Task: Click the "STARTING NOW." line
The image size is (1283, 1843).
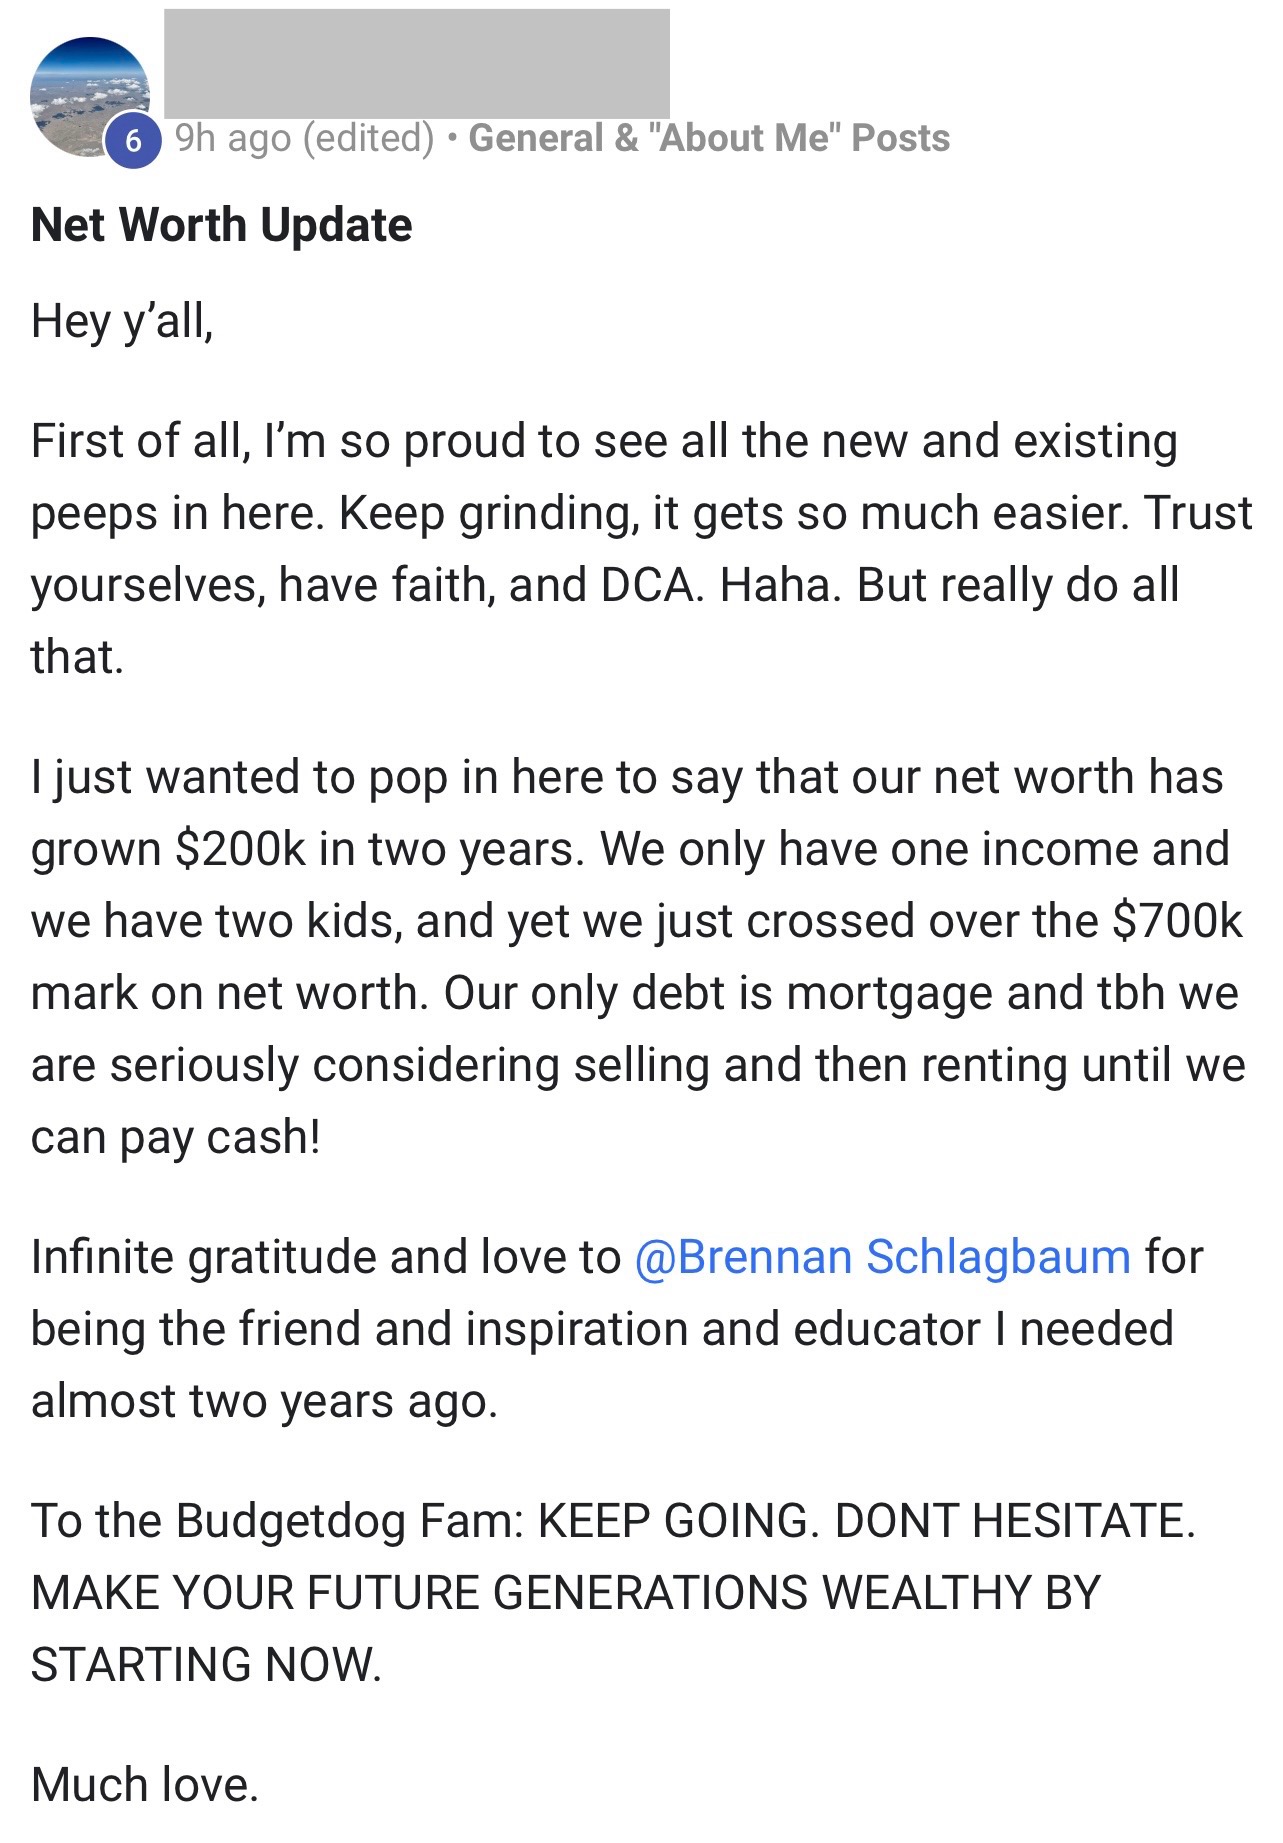Action: point(207,1665)
